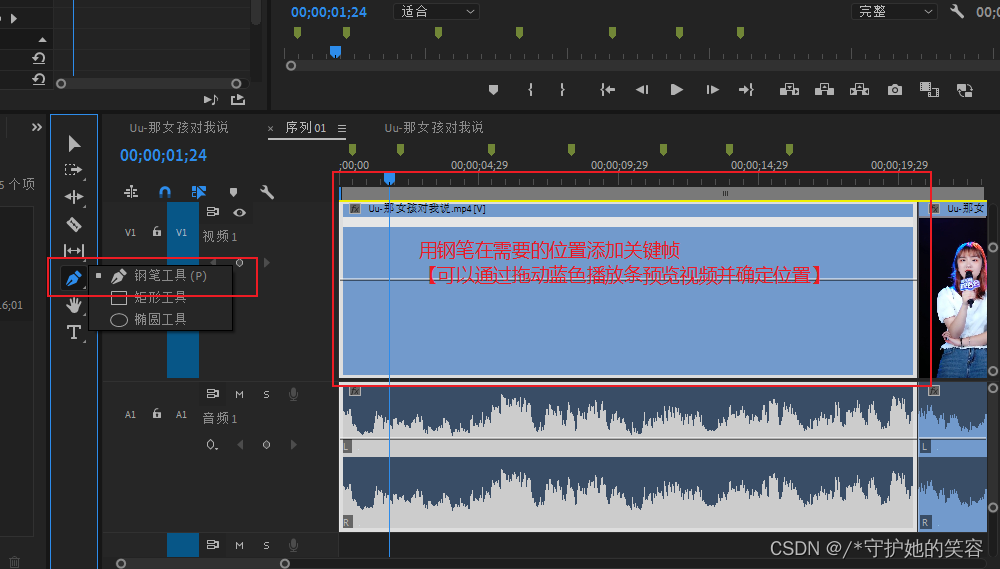The image size is (1000, 569).
Task: Choose 矩形工具 from the flyout
Action: pos(159,297)
